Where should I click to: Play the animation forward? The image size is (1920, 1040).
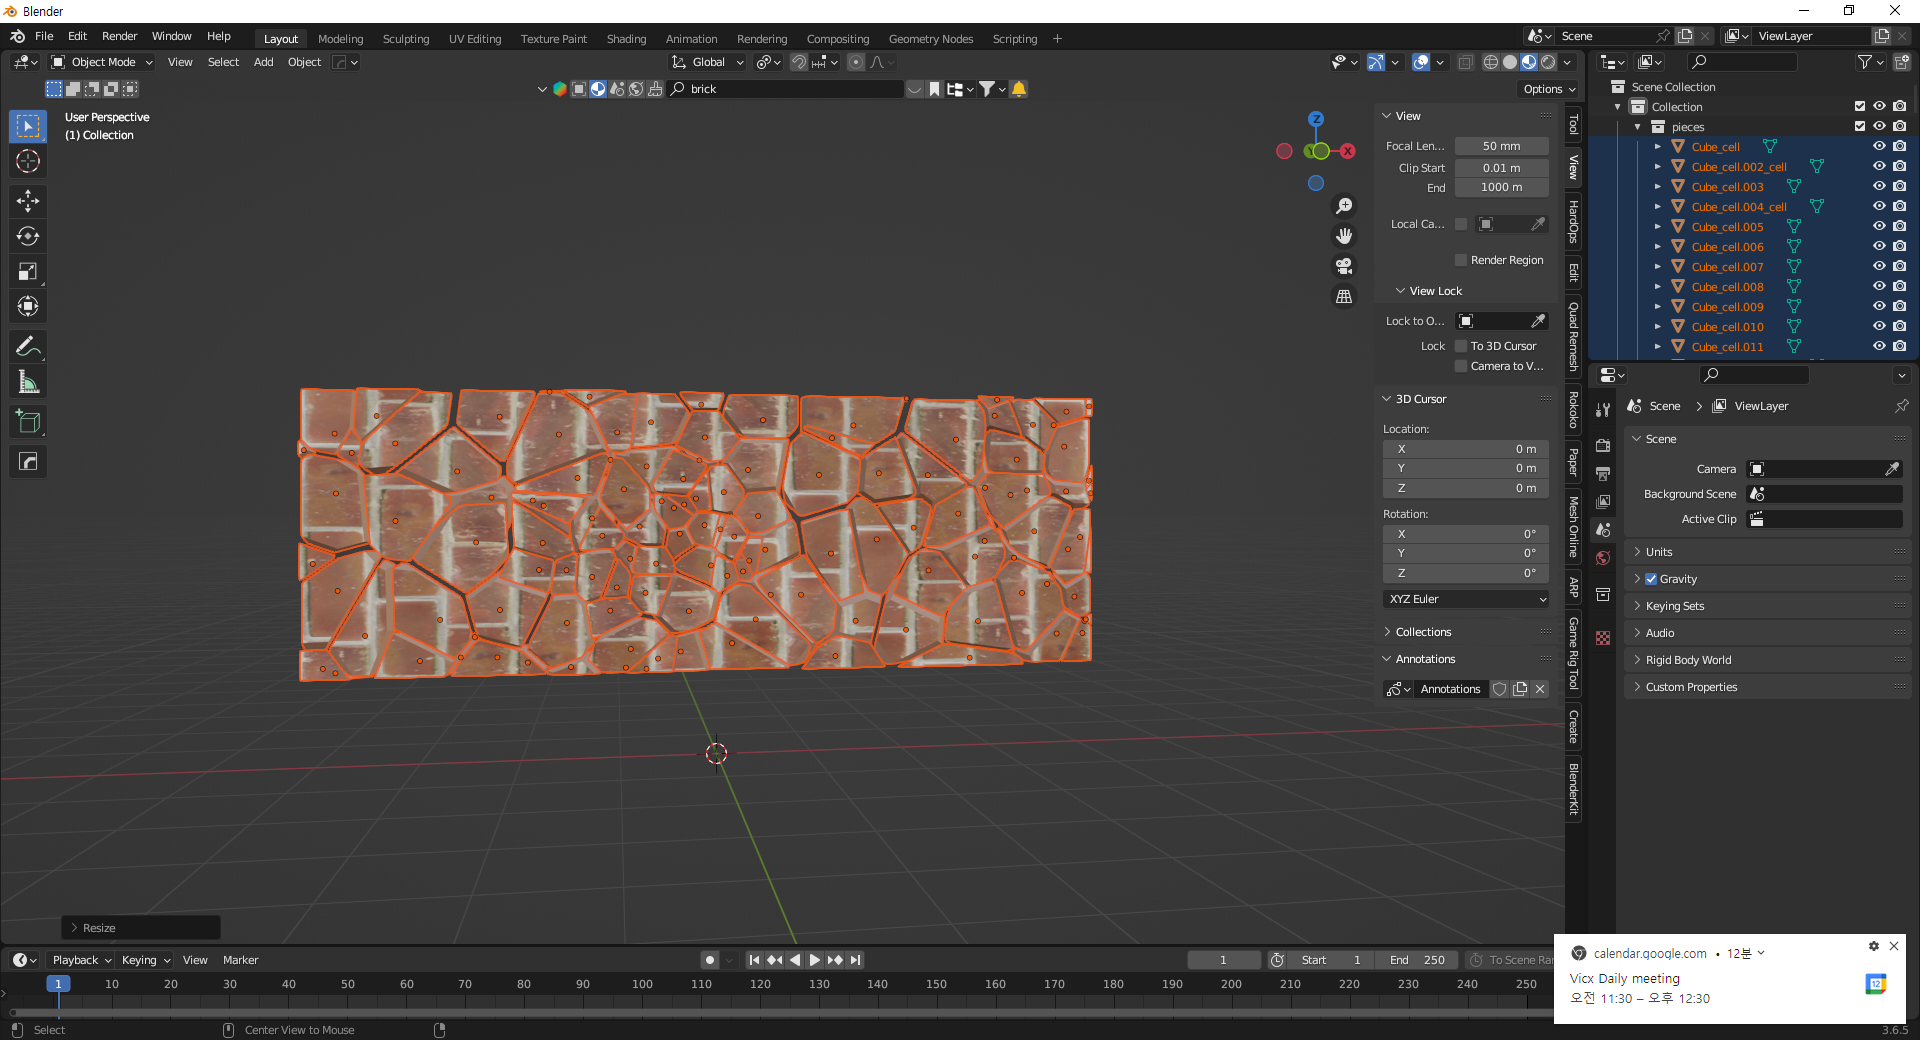coord(815,960)
